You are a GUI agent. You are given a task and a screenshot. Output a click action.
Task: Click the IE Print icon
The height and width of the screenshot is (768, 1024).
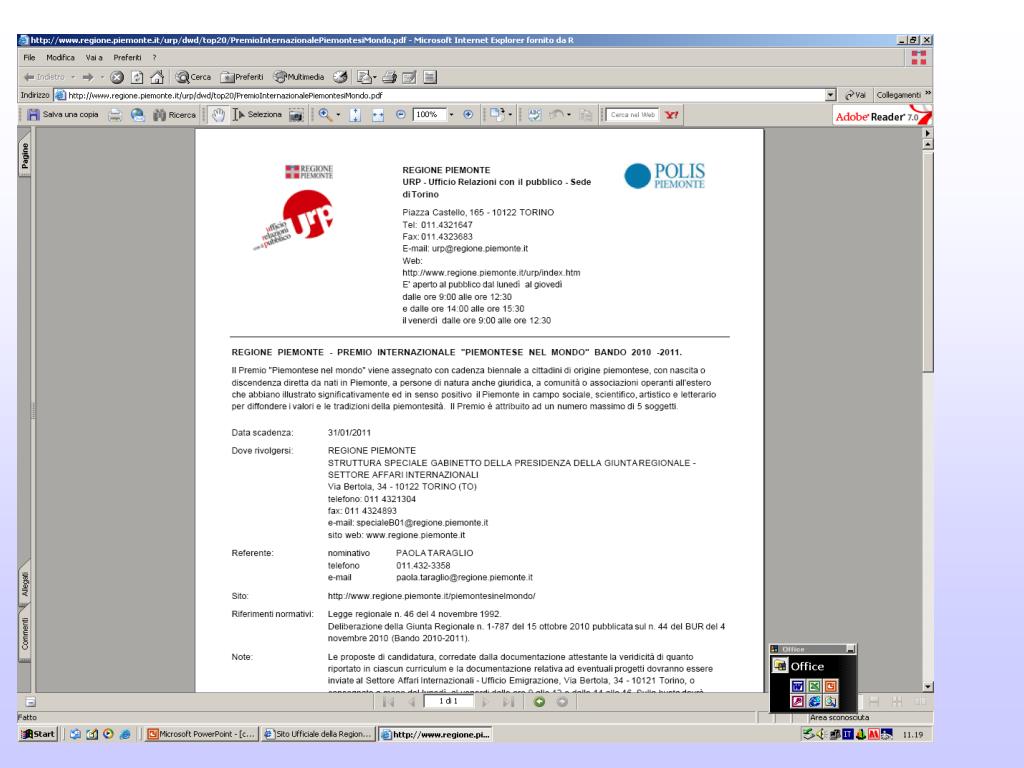coord(390,77)
